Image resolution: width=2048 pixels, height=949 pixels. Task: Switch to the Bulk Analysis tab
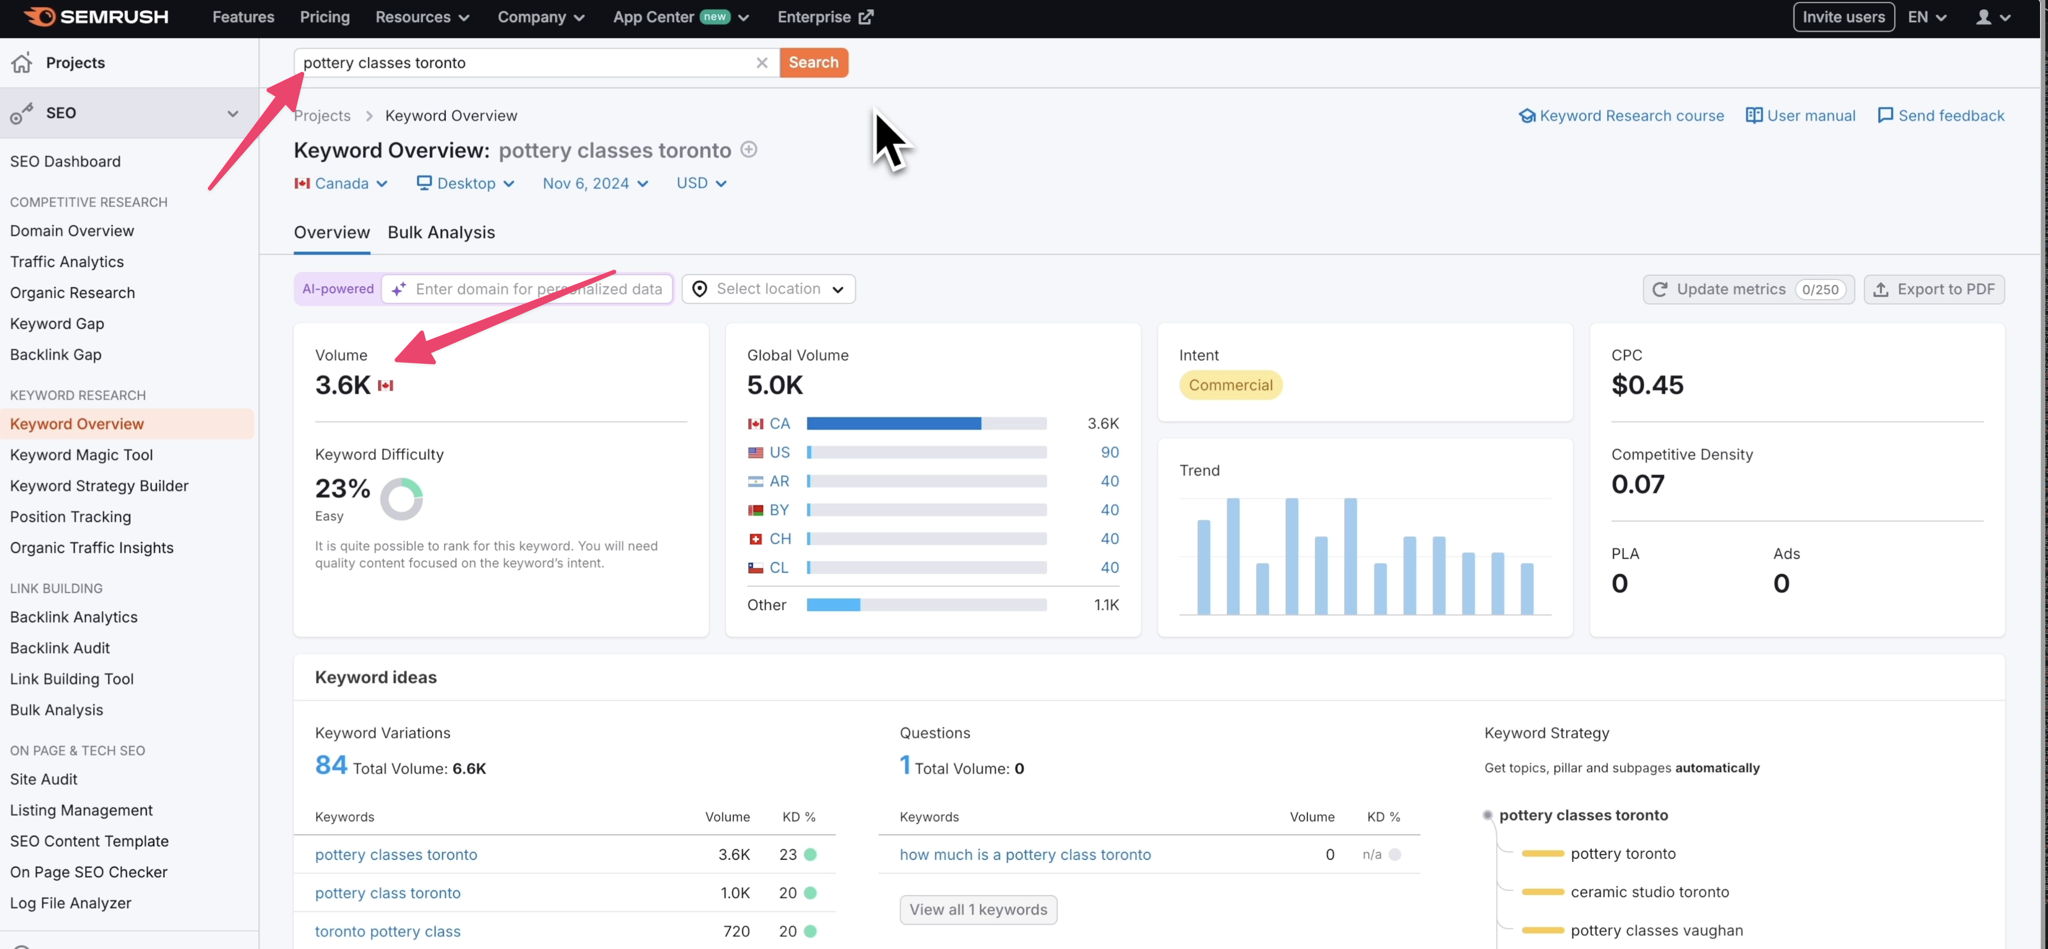coord(441,233)
